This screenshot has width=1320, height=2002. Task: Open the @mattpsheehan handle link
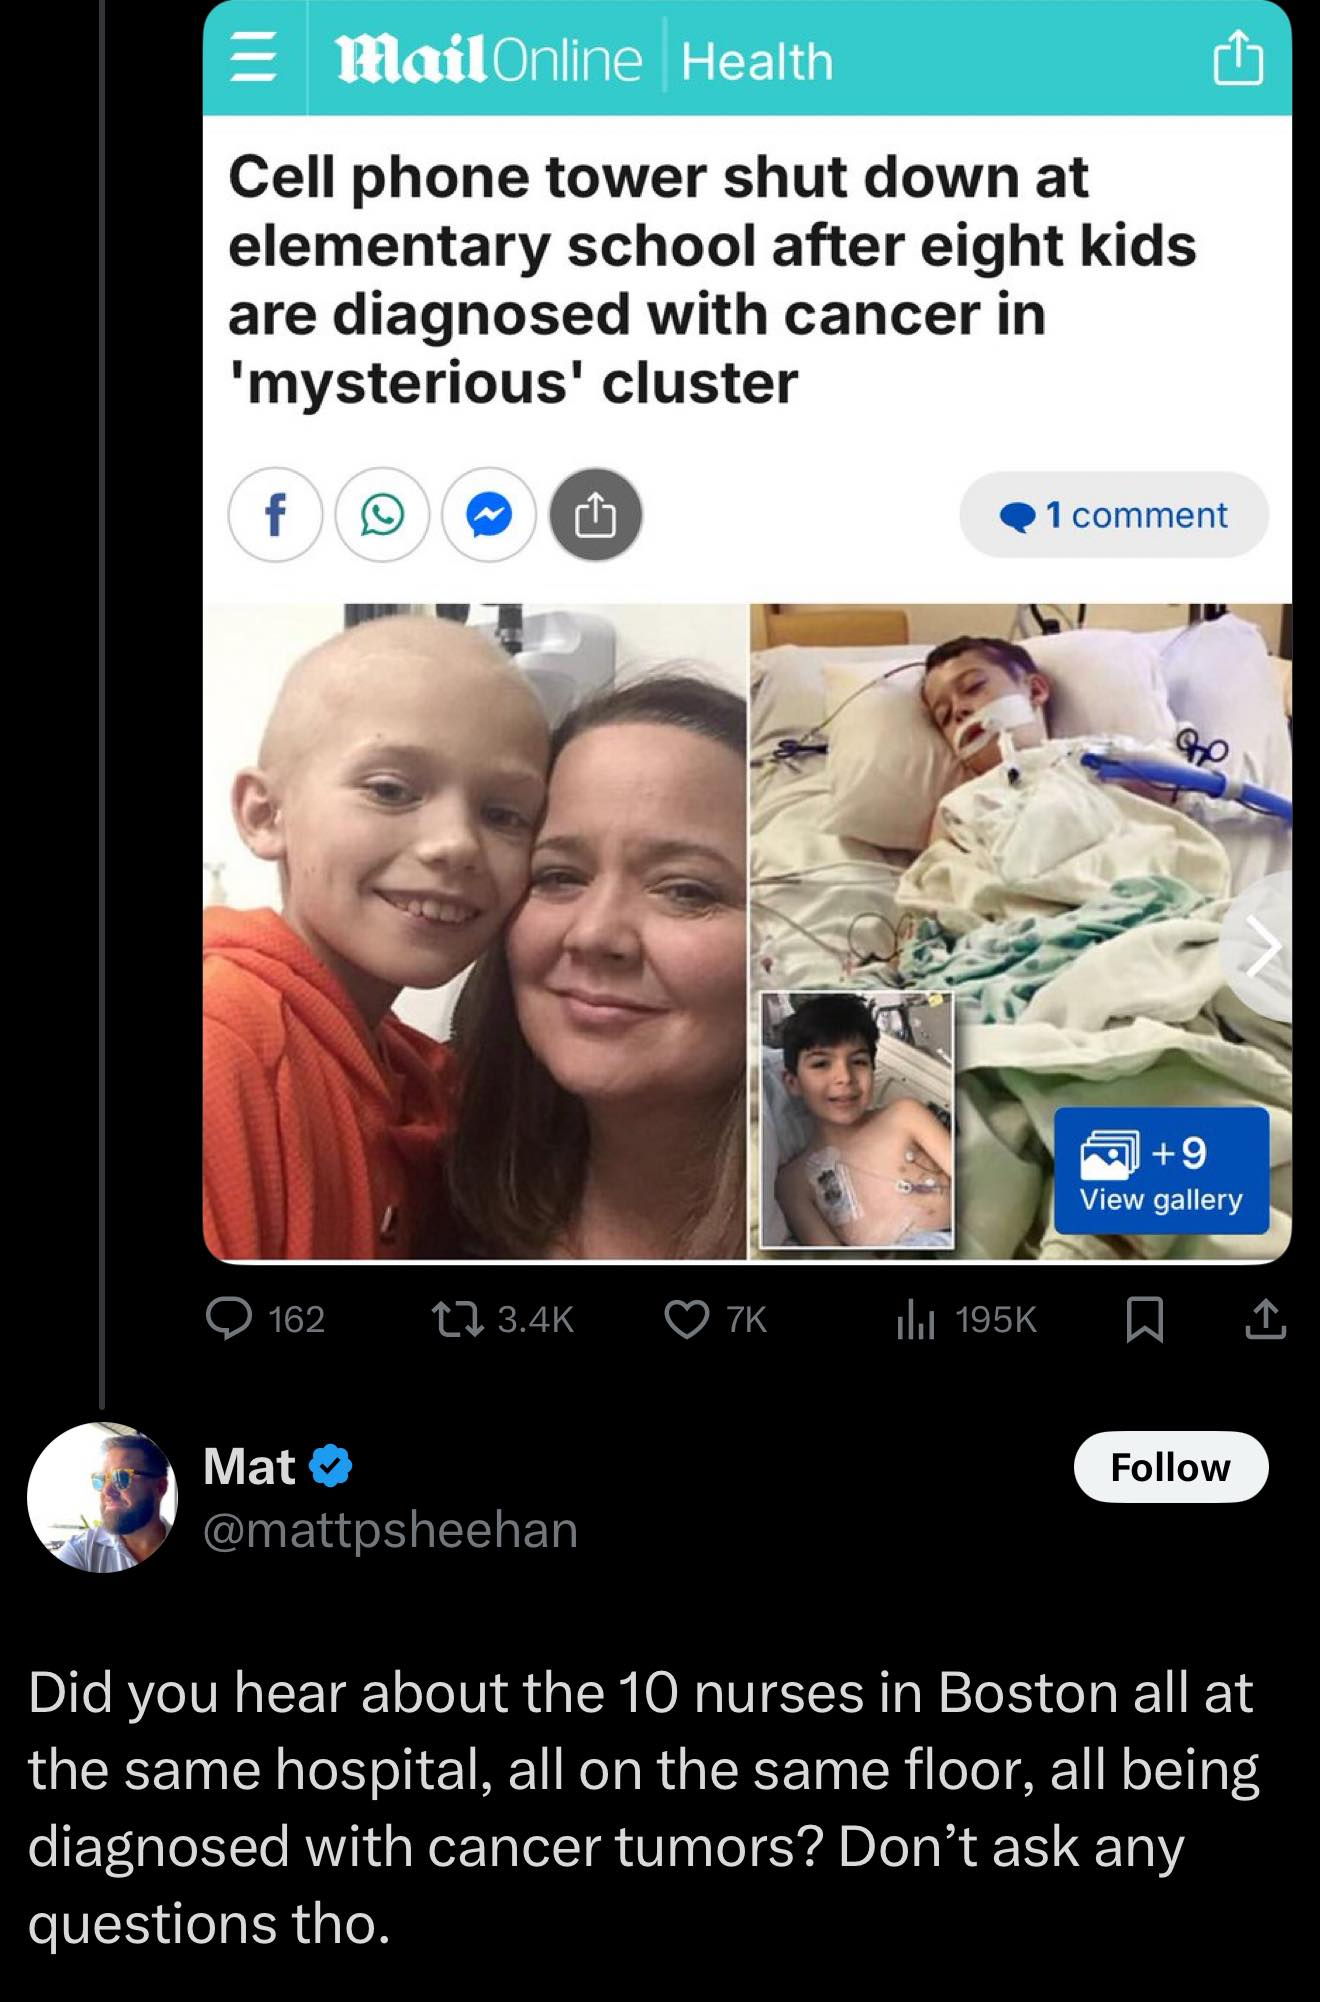pyautogui.click(x=390, y=1530)
